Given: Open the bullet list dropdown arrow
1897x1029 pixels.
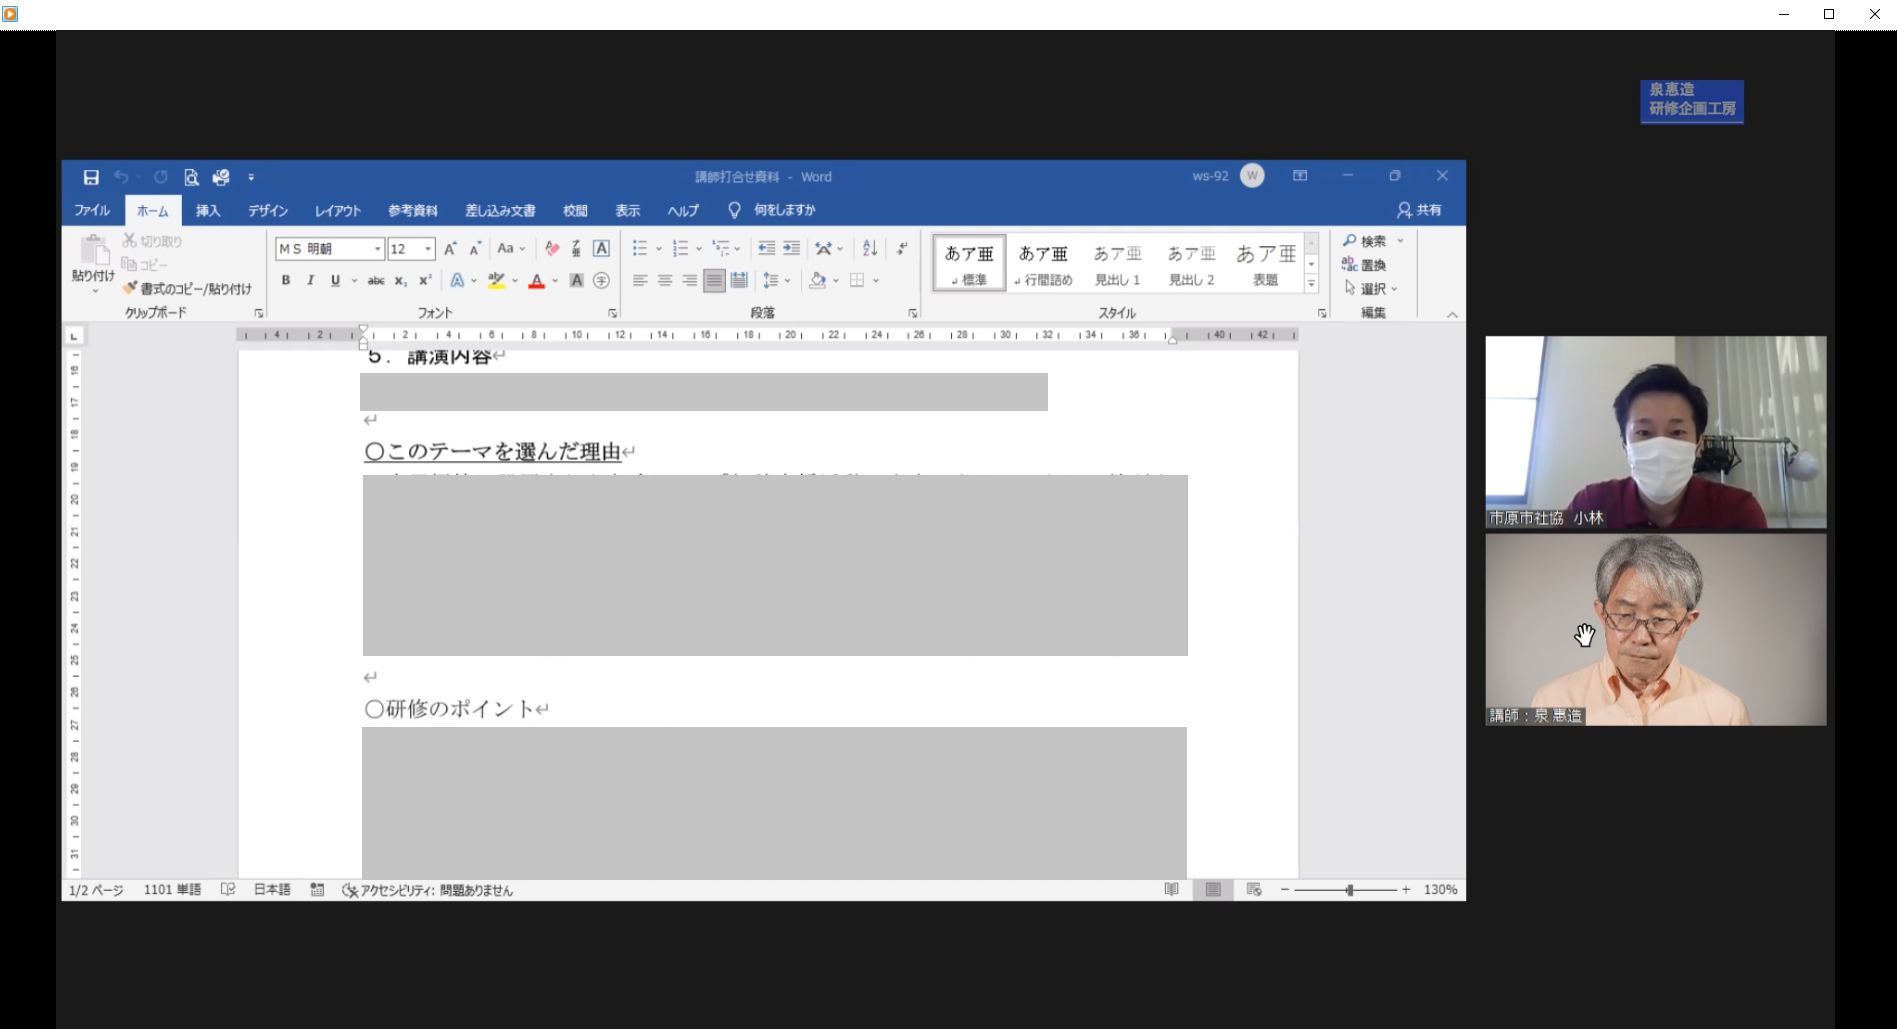Looking at the screenshot, I should [659, 248].
